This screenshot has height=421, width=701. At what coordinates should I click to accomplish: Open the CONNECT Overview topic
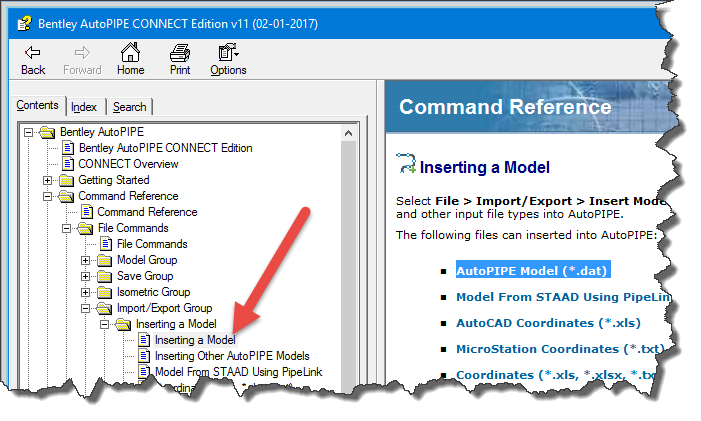128,164
